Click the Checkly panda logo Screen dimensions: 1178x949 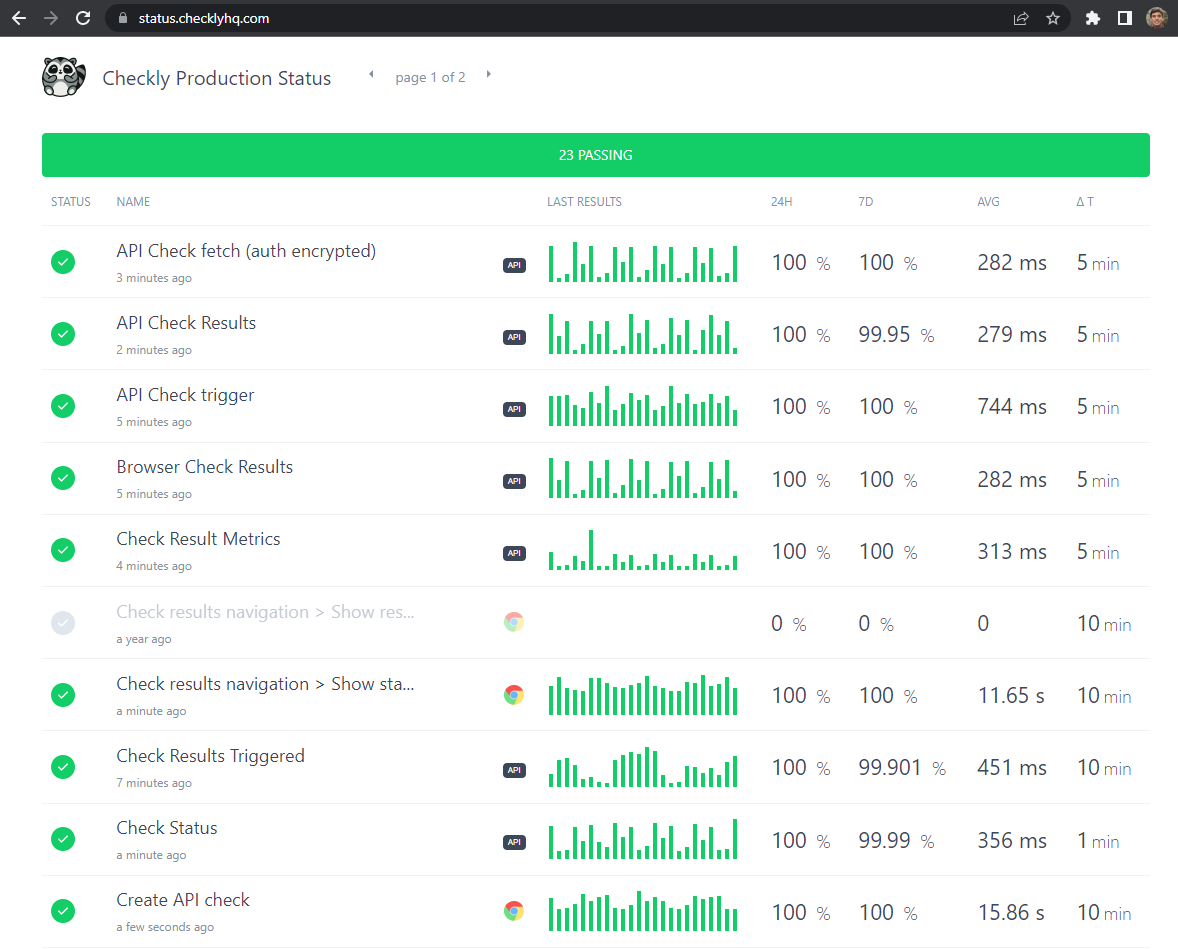(x=63, y=76)
